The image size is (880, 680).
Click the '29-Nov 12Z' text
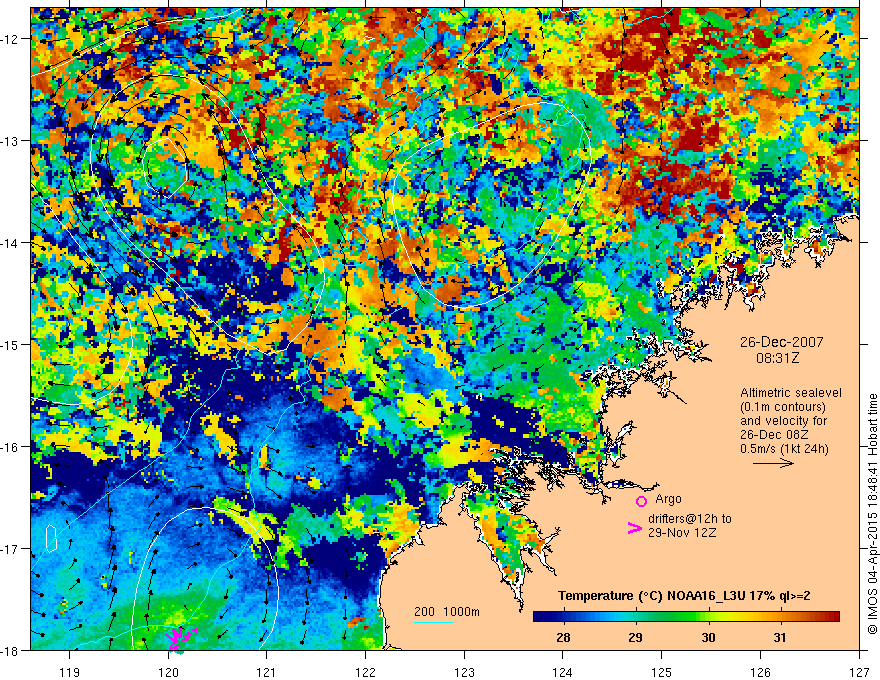[x=682, y=532]
